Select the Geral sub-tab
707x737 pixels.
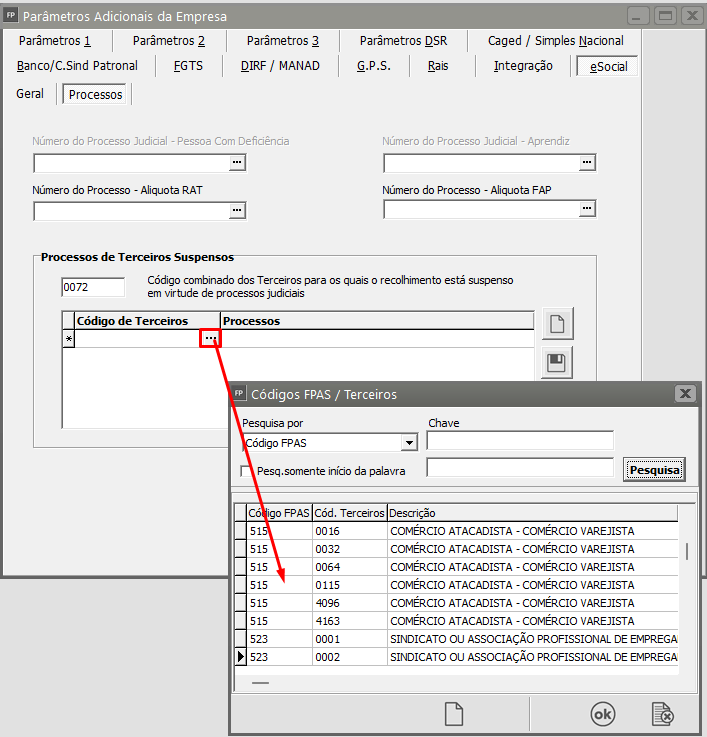click(x=30, y=94)
